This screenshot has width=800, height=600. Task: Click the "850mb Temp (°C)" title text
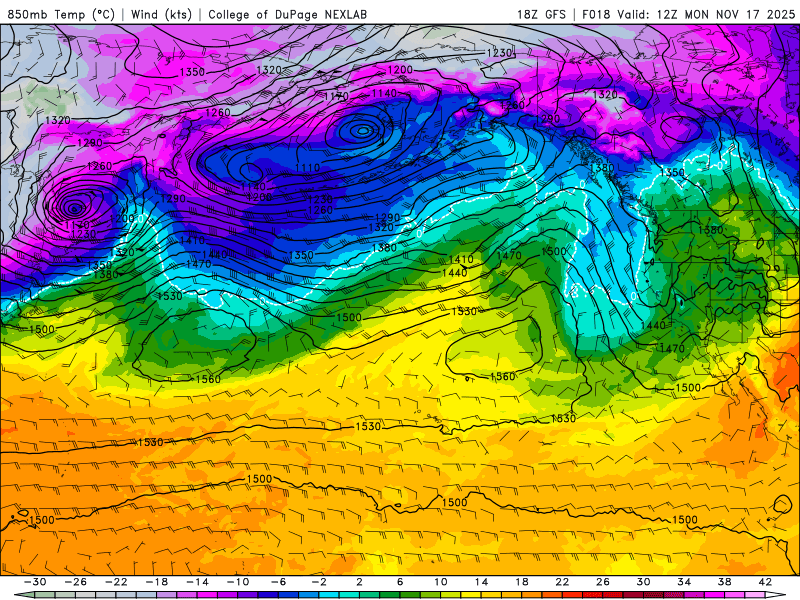(x=61, y=14)
